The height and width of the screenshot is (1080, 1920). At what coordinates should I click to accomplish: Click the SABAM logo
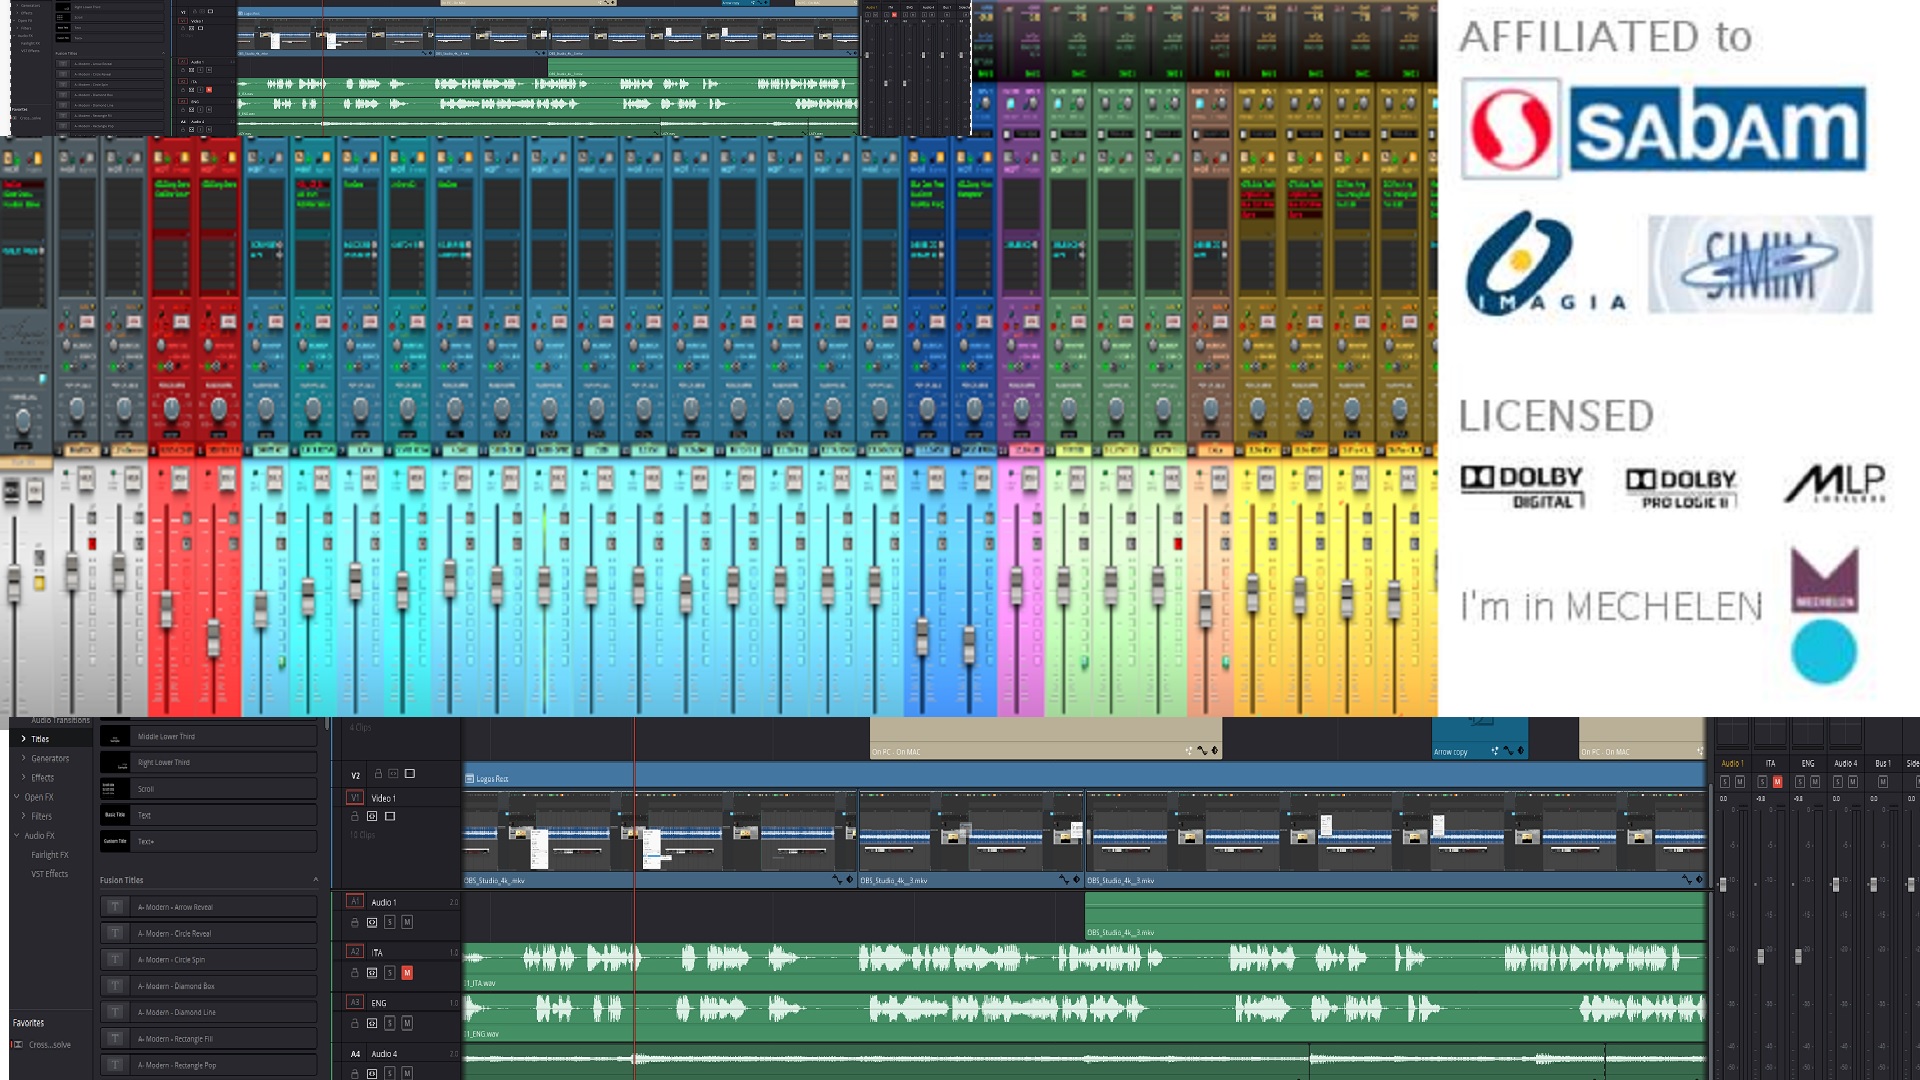(x=1664, y=129)
